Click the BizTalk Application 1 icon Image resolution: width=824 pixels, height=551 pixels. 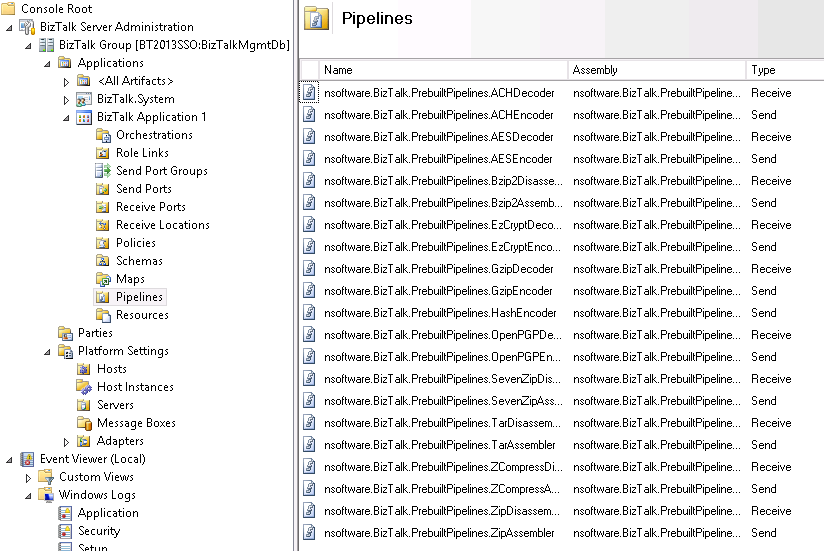click(84, 117)
